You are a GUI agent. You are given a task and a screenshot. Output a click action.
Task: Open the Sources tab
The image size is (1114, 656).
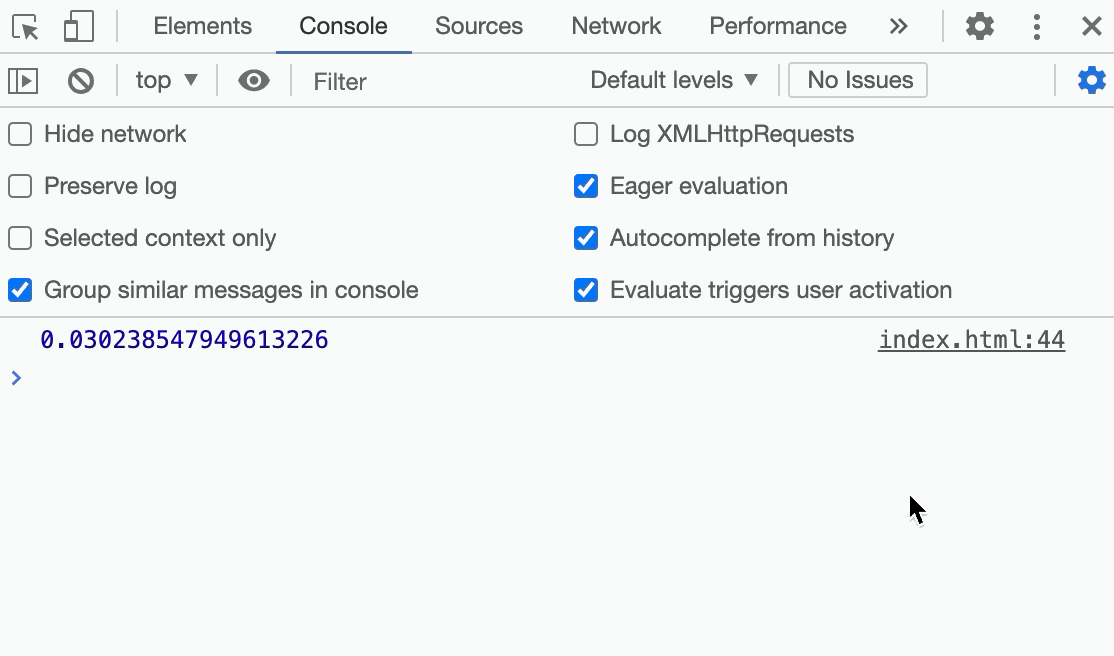(479, 26)
